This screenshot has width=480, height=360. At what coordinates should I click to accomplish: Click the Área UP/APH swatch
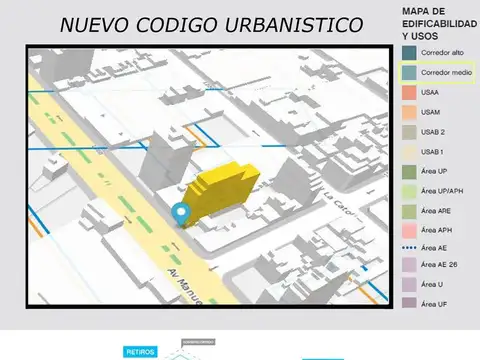[x=409, y=191]
